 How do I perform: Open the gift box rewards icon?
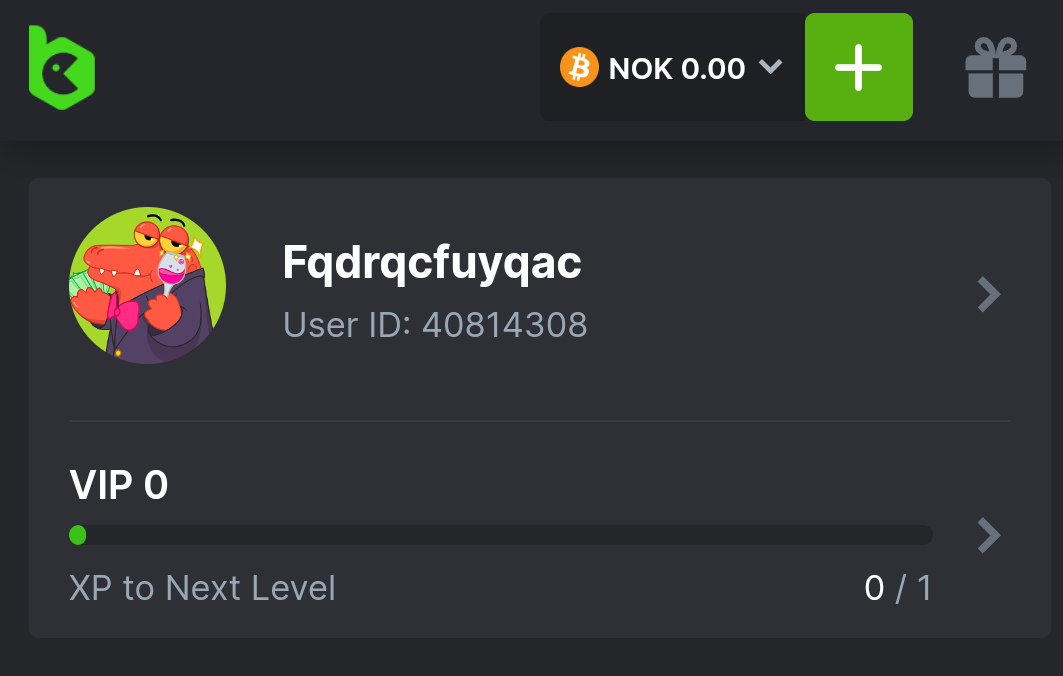click(995, 67)
